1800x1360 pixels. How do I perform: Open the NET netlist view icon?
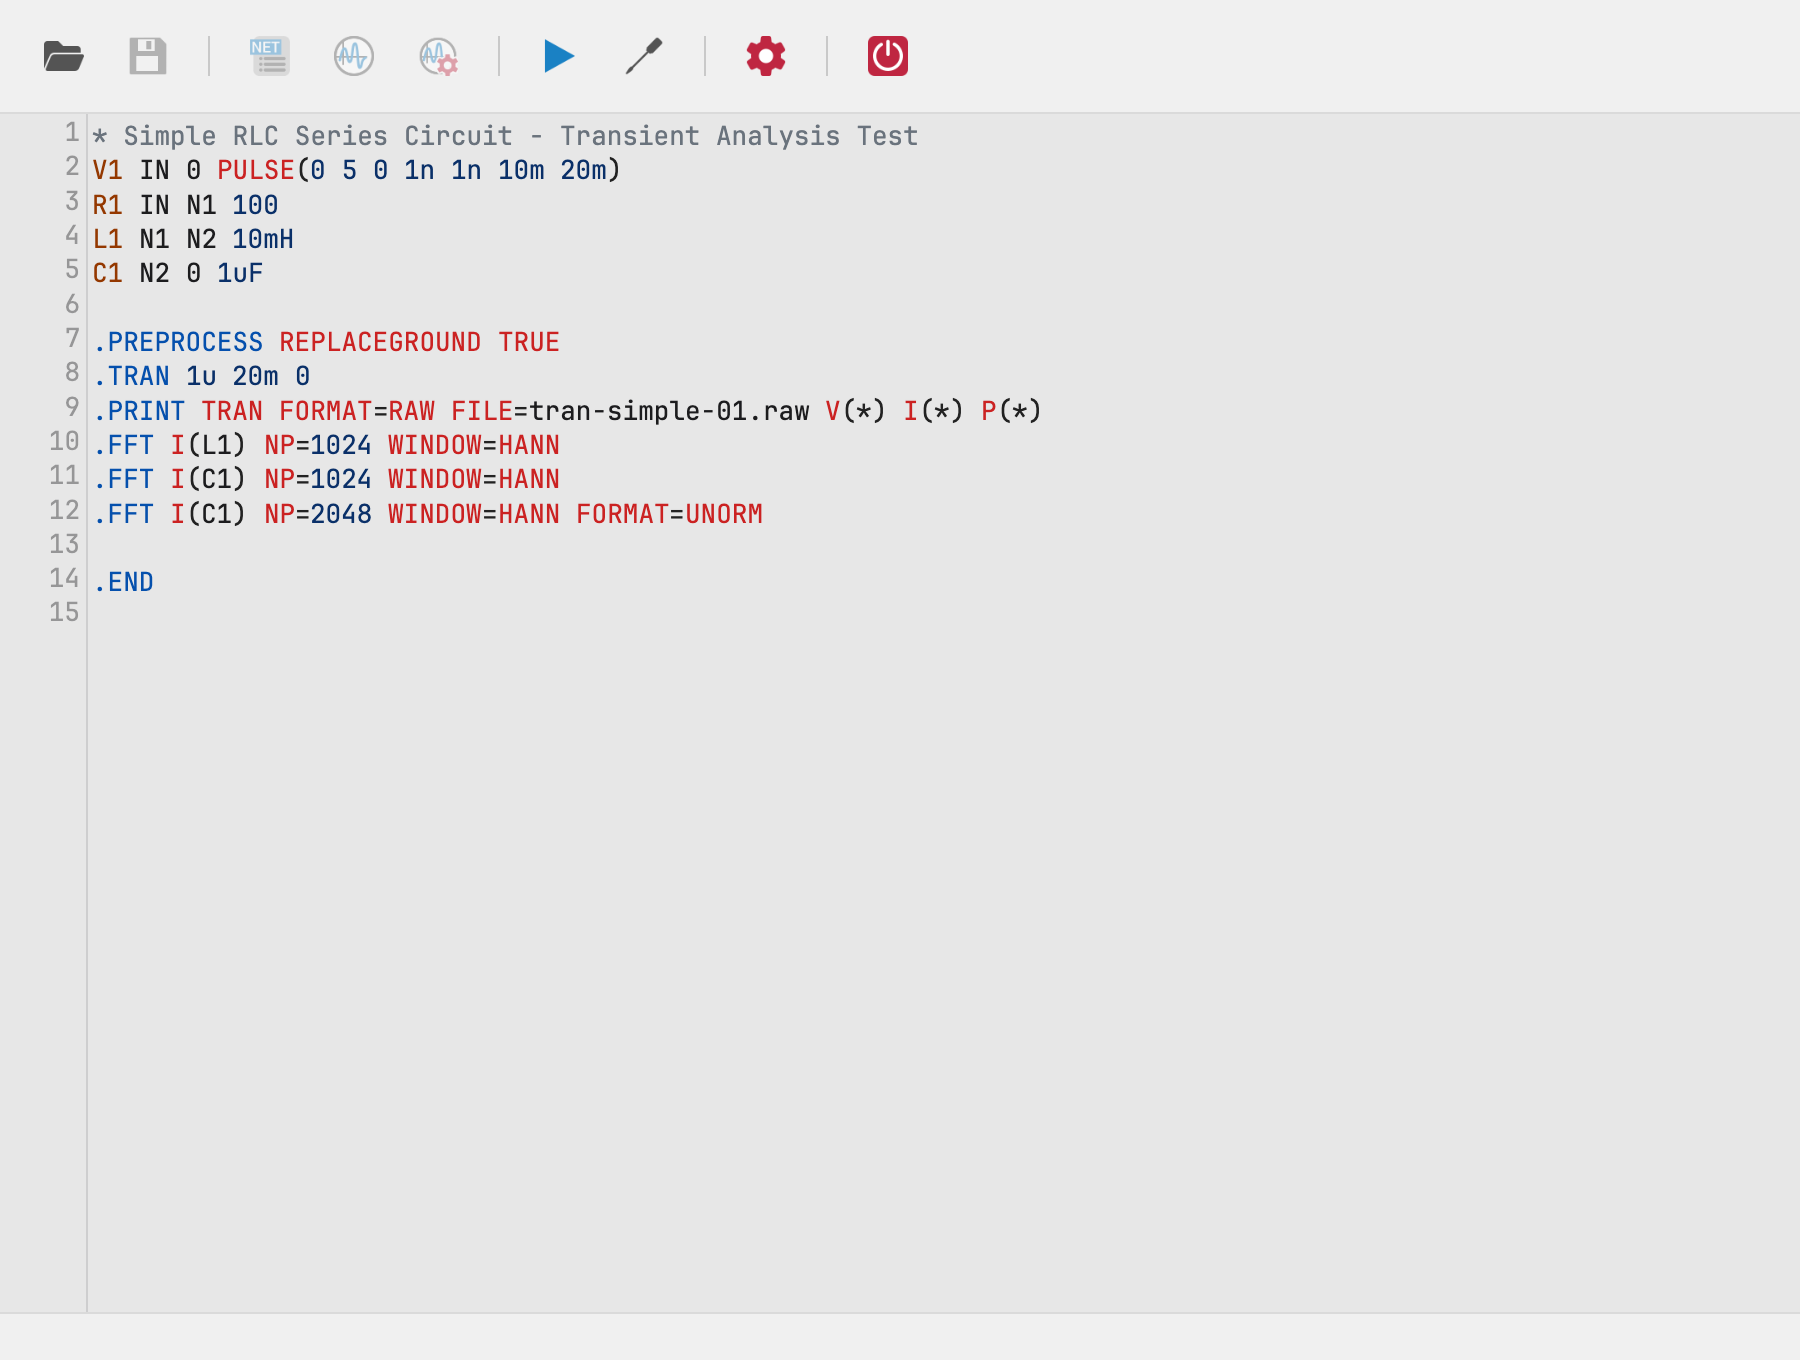tap(270, 56)
